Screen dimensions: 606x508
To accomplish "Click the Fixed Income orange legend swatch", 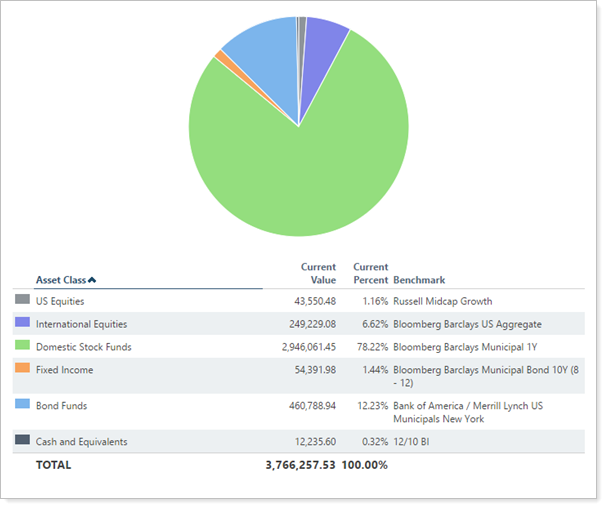I will [x=22, y=368].
